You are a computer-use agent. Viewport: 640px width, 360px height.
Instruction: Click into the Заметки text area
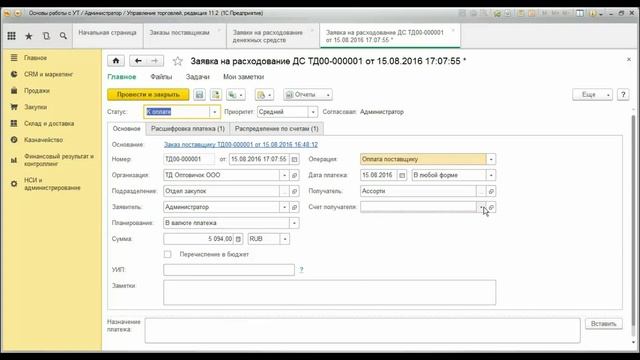[330, 292]
